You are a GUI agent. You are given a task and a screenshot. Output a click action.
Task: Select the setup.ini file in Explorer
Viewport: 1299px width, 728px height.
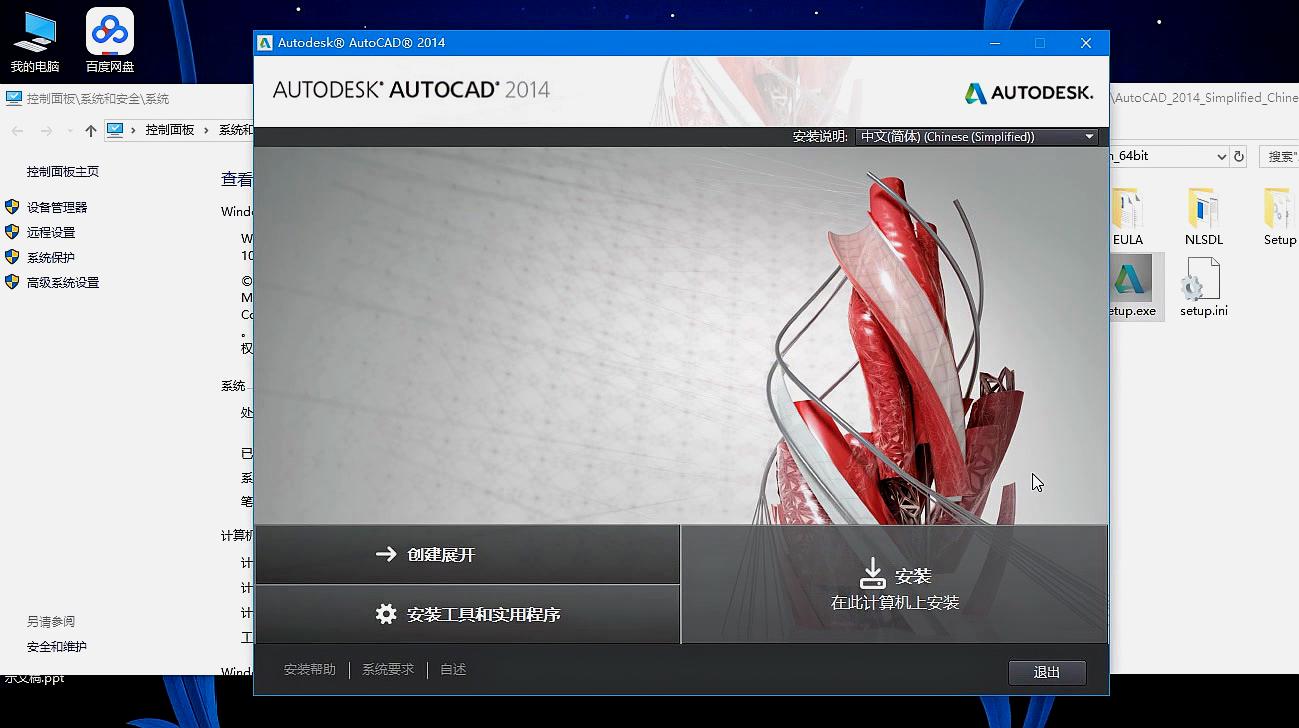1203,286
